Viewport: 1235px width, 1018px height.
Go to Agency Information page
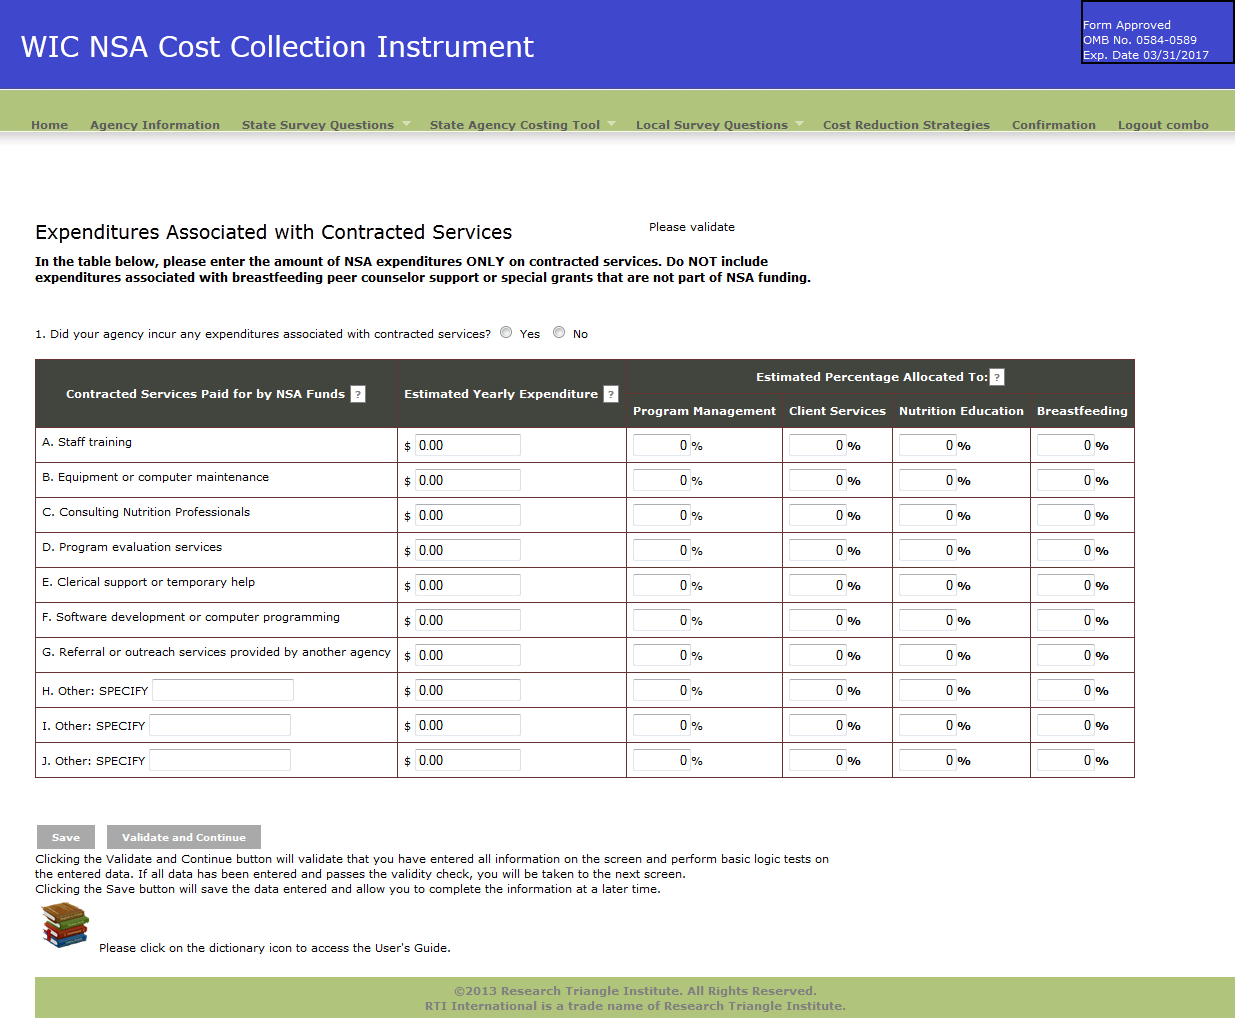[155, 125]
